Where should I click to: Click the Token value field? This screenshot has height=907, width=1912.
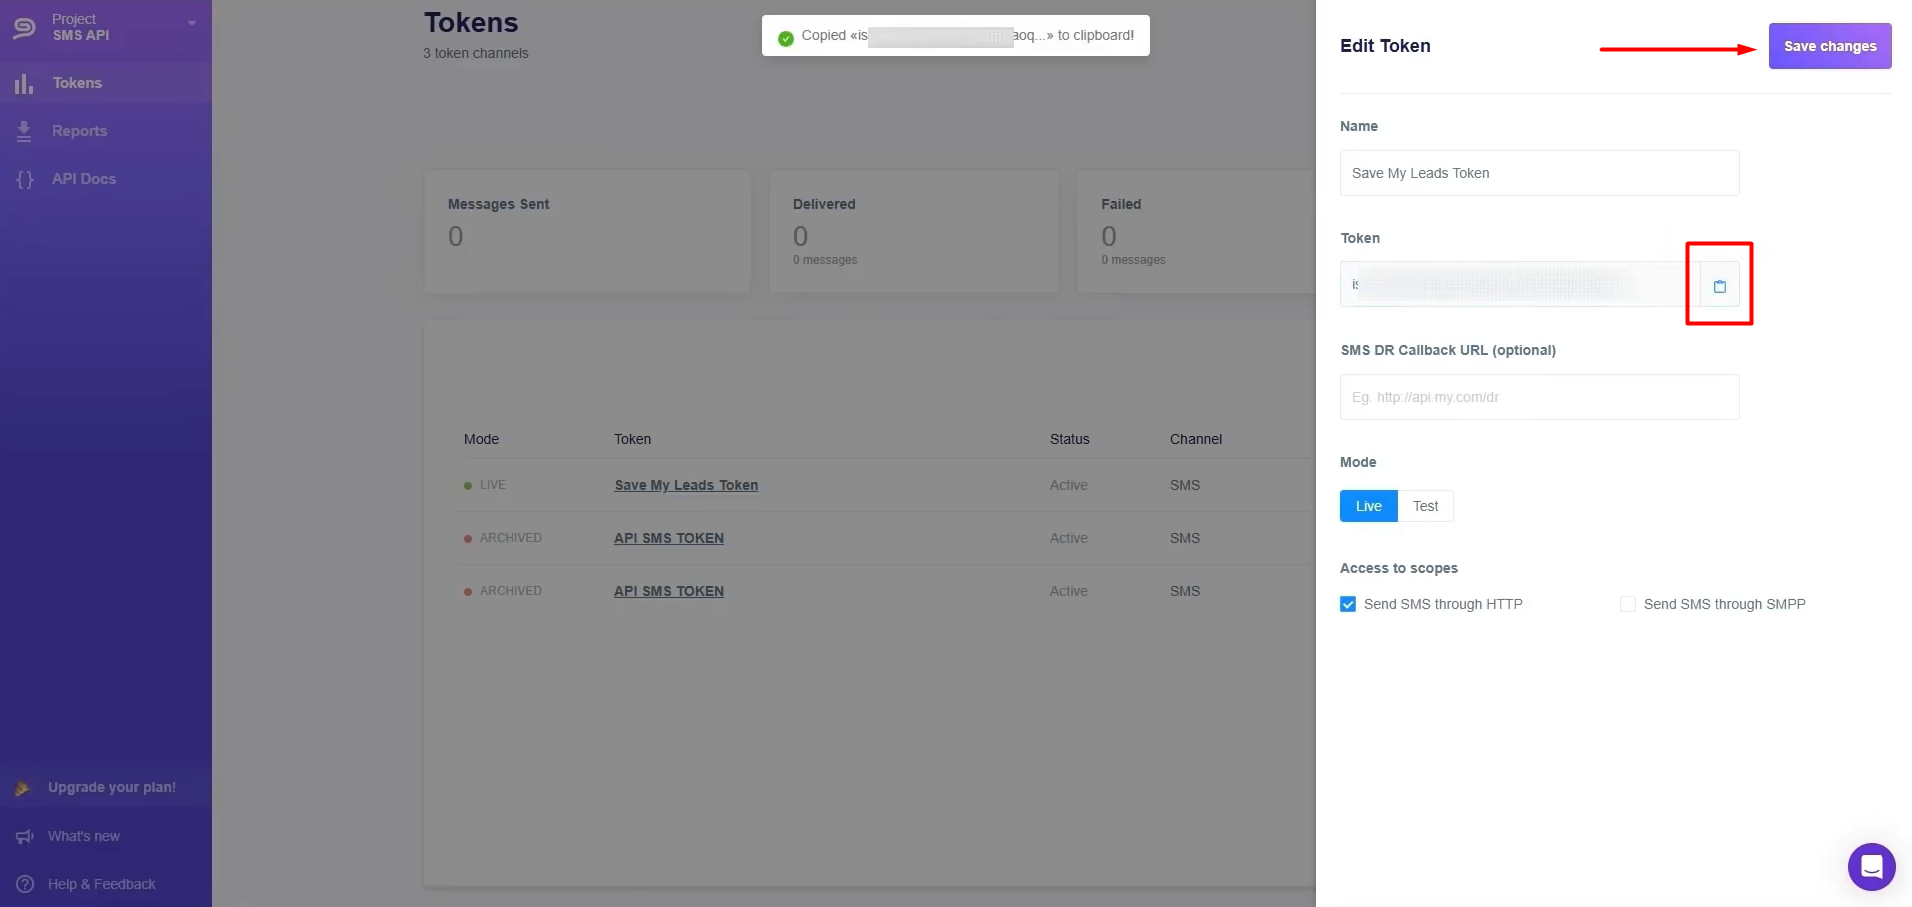click(x=1520, y=285)
